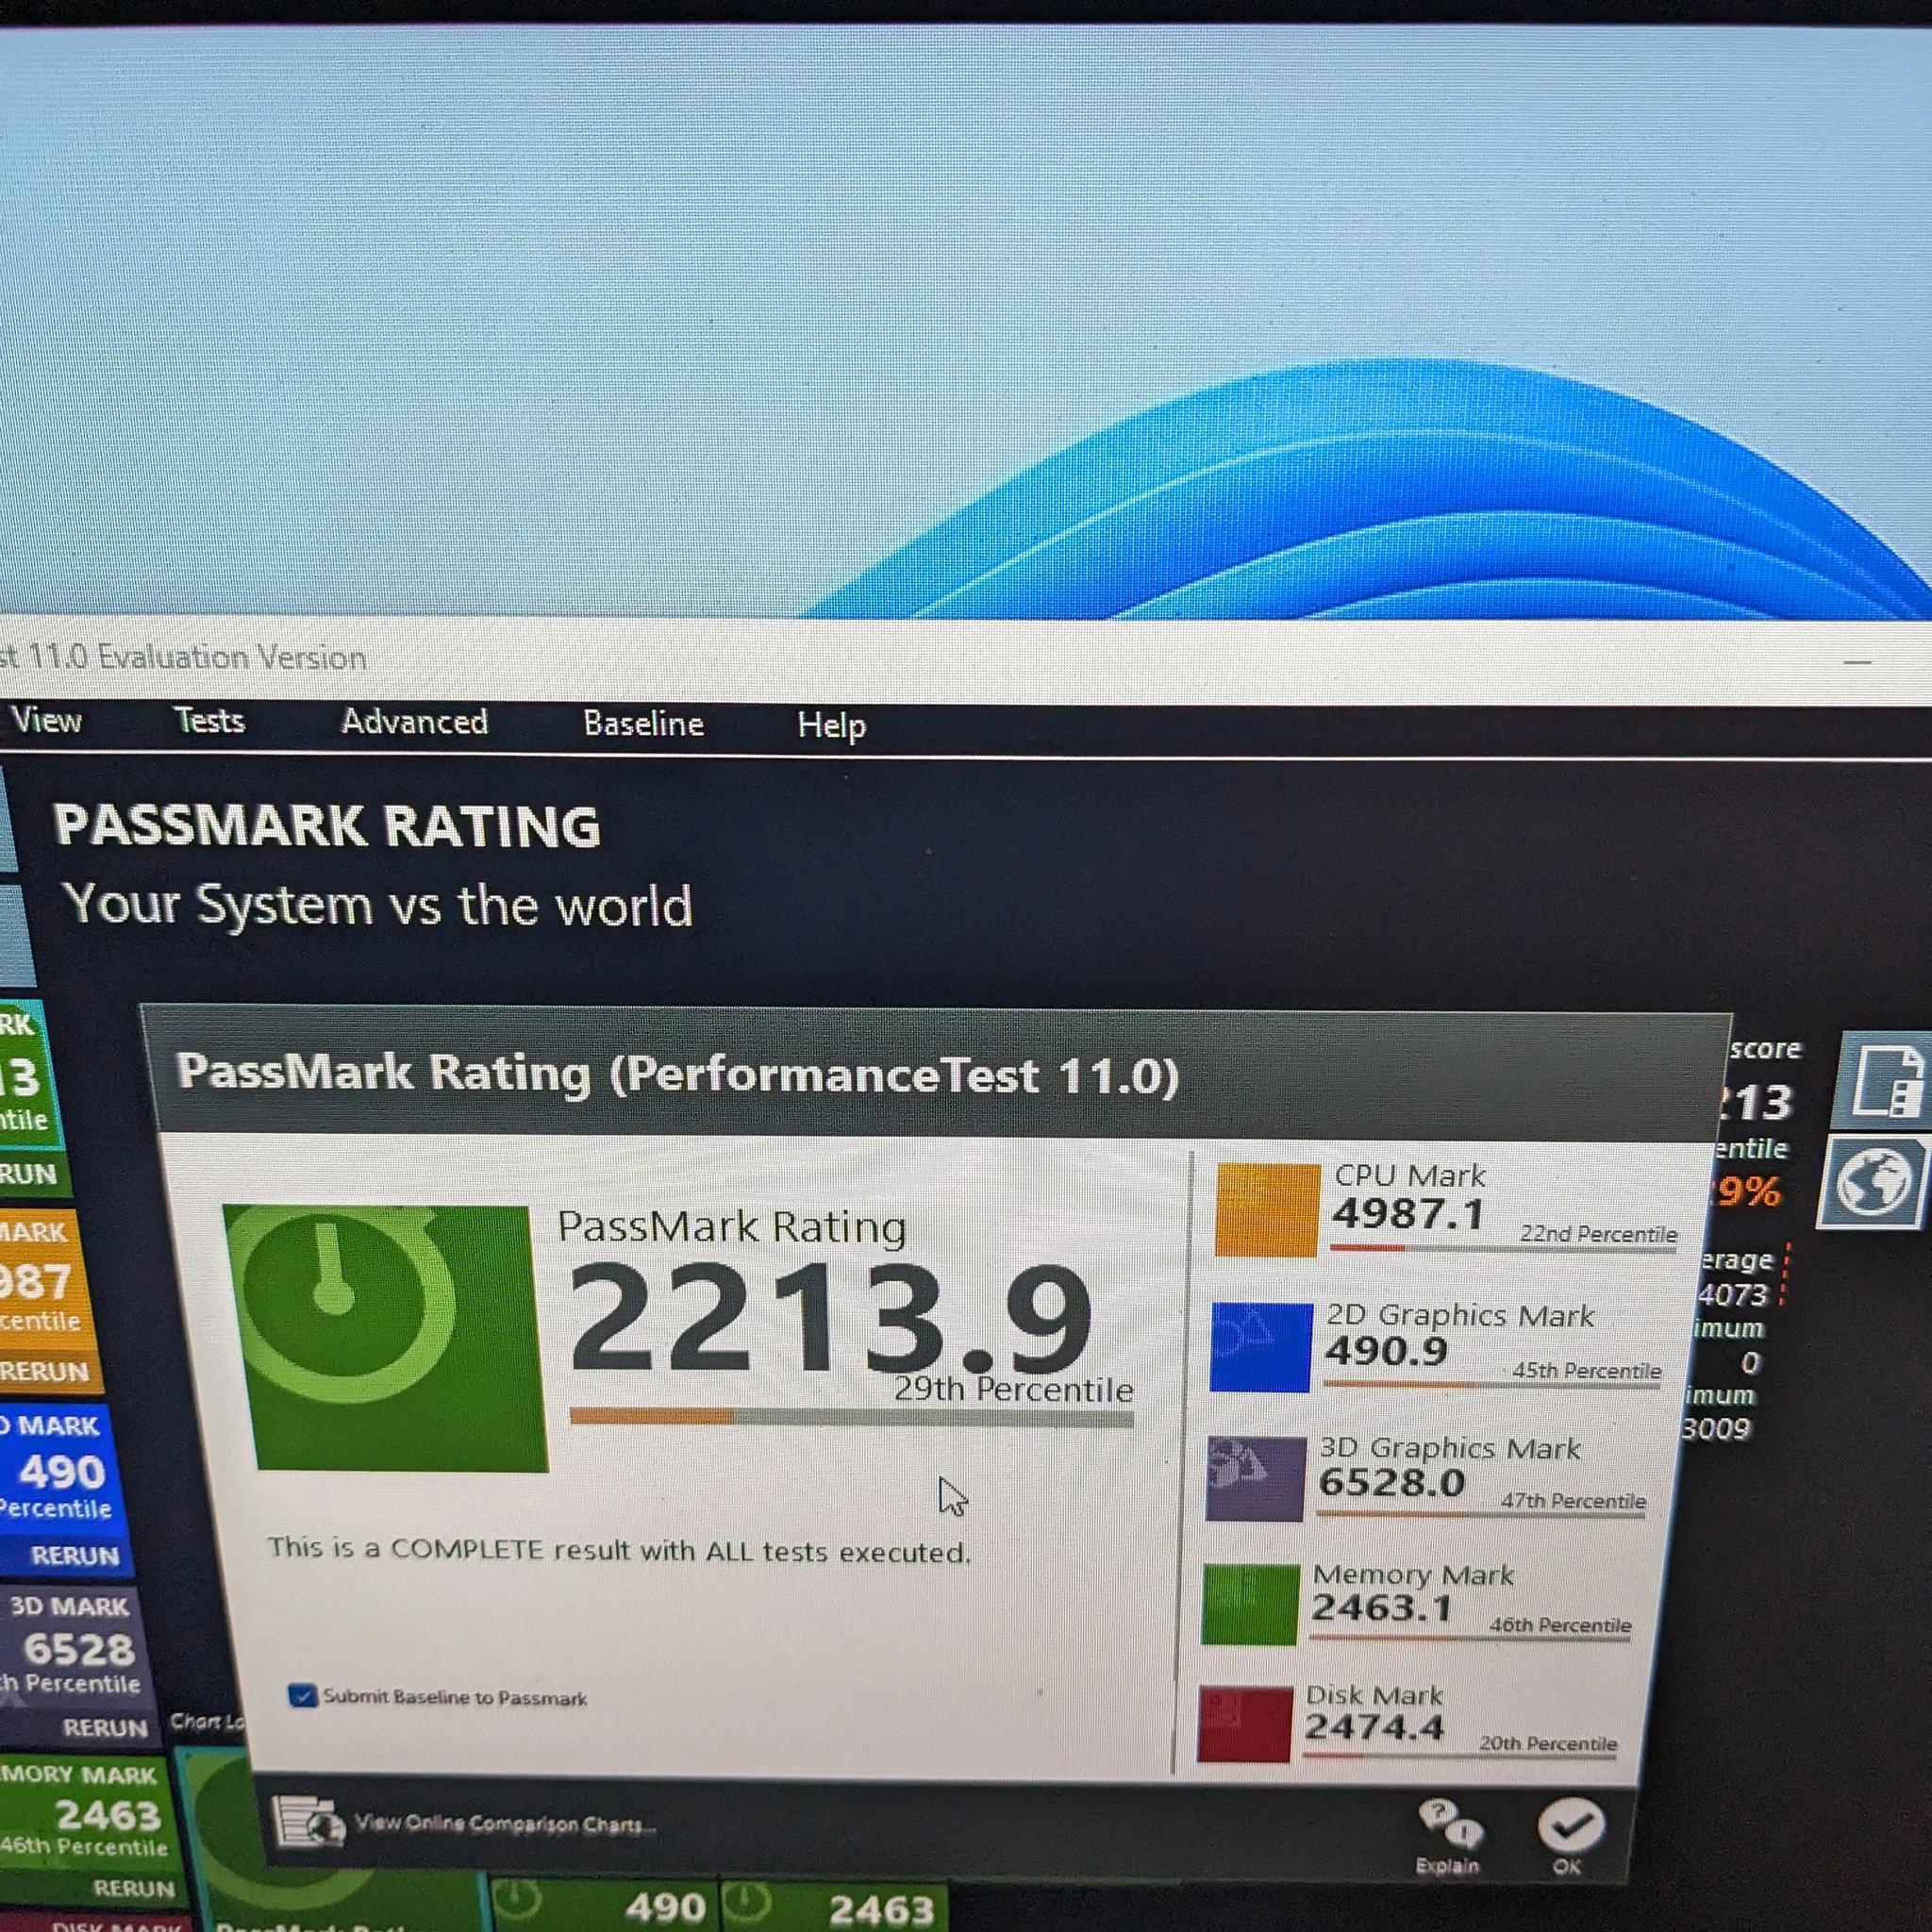The width and height of the screenshot is (1932, 1932).
Task: Open the Baseline menu
Action: point(643,724)
